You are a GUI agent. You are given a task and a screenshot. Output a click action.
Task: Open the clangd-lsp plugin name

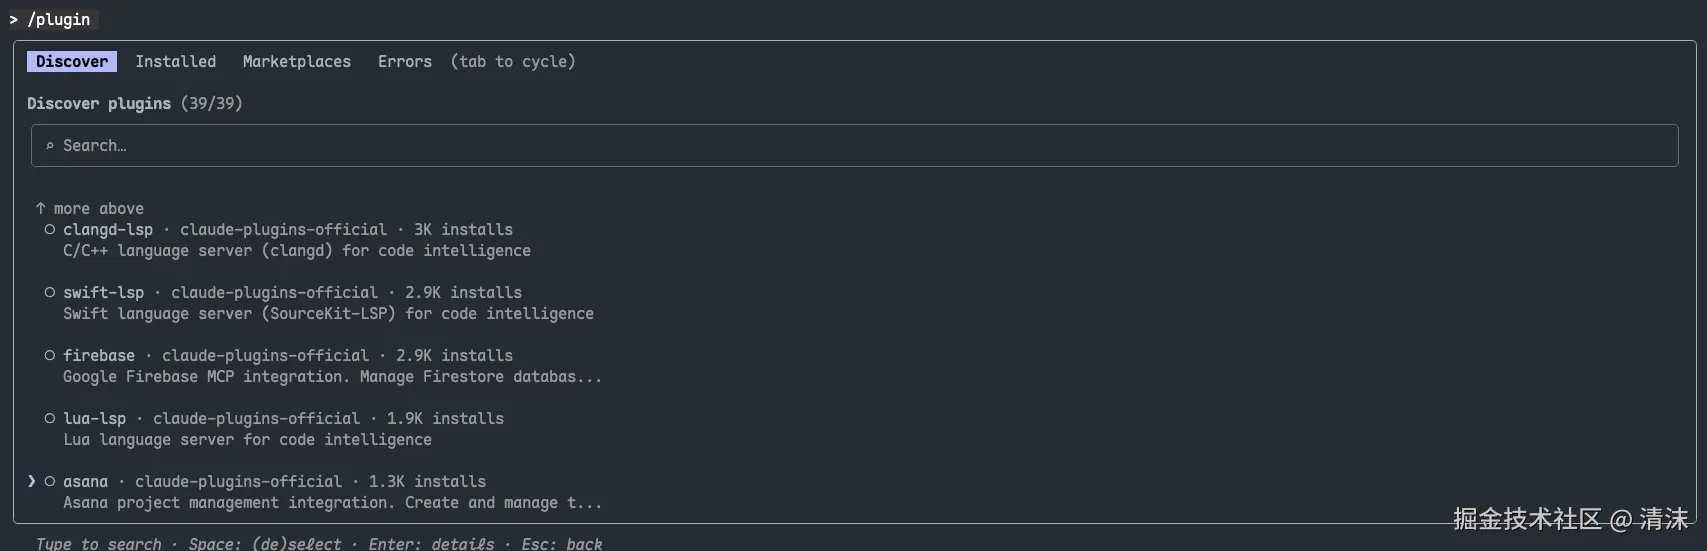[x=108, y=230]
